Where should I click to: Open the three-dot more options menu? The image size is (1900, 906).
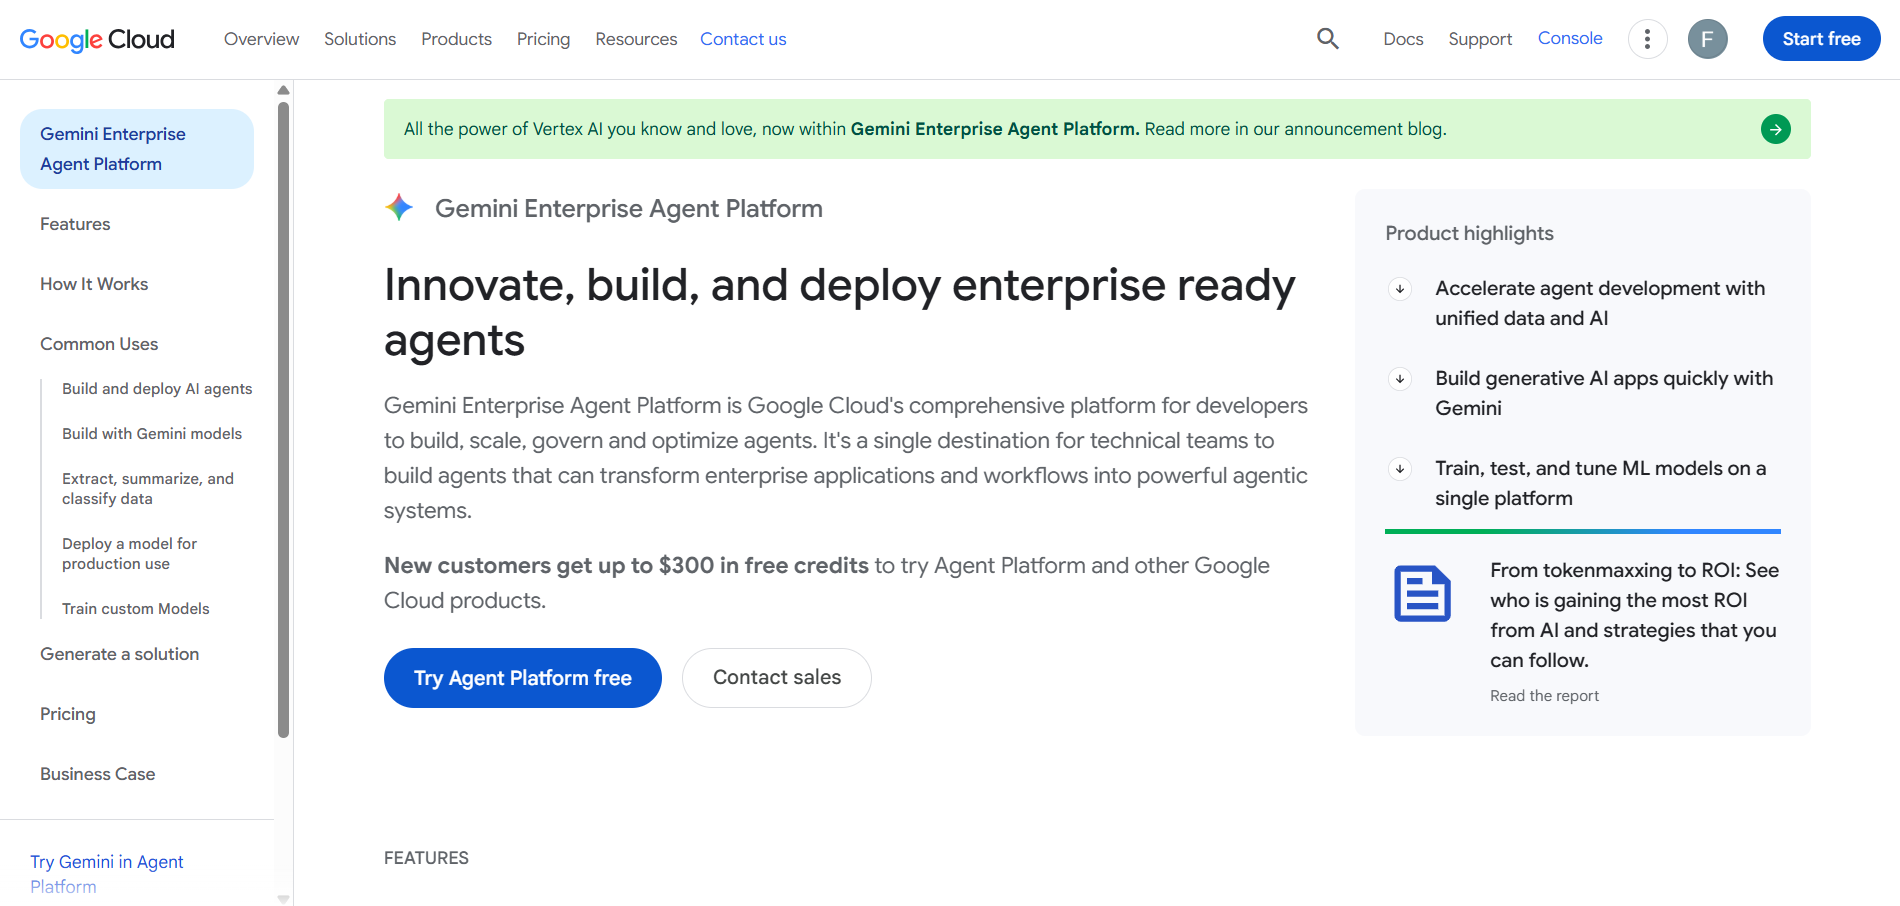point(1647,39)
